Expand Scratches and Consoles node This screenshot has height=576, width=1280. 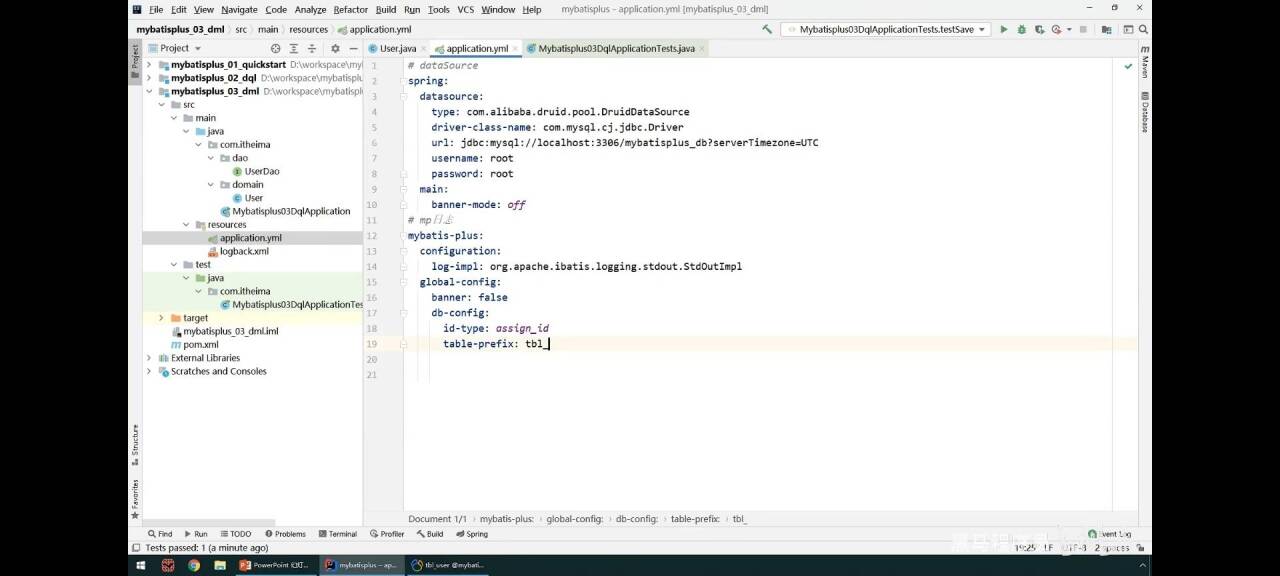click(x=149, y=371)
